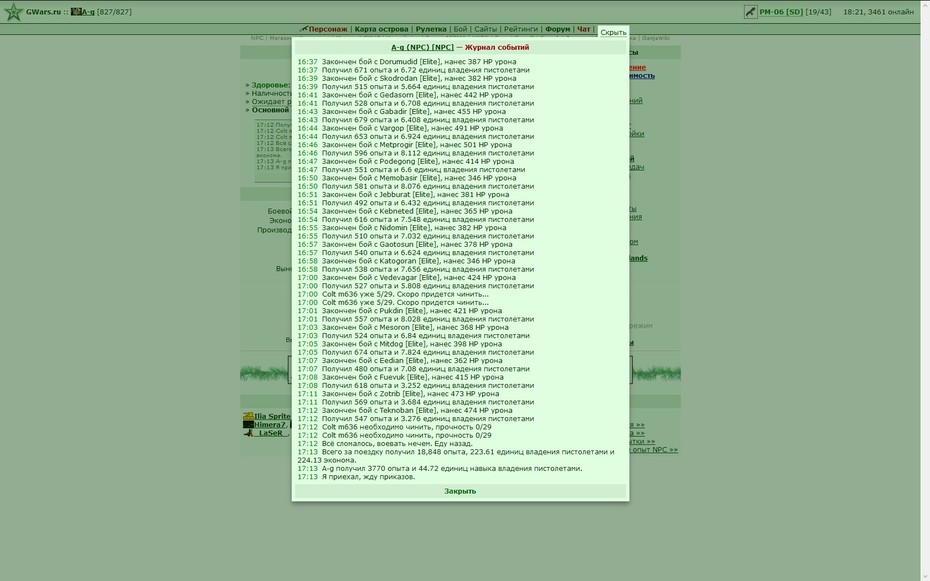Open the _LaSeR_ player link
This screenshot has height=581, width=930.
point(271,433)
